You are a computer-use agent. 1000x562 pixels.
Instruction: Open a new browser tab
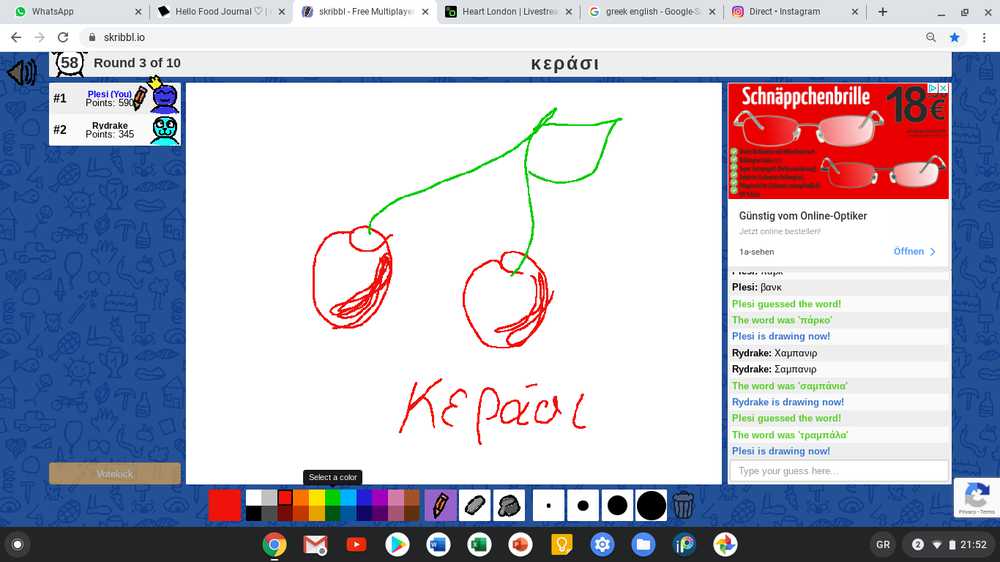pyautogui.click(x=882, y=12)
